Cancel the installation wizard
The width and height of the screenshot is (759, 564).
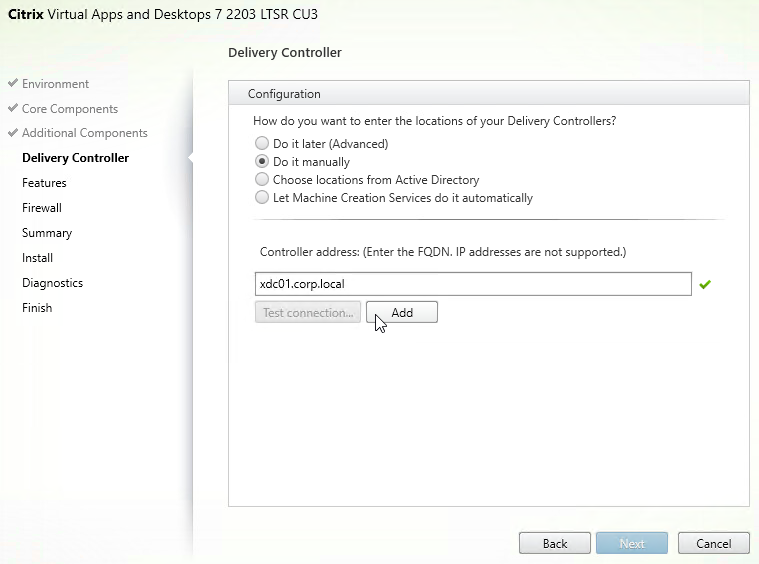tap(713, 543)
